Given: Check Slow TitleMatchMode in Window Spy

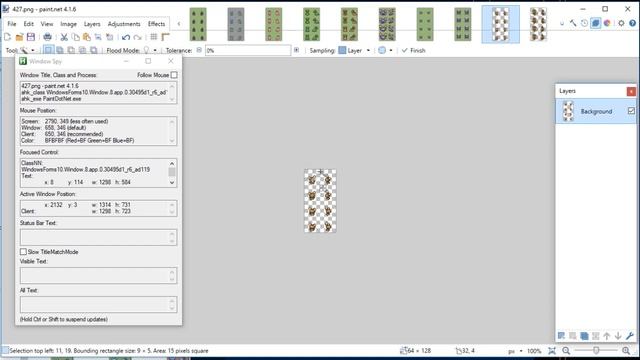Looking at the screenshot, I should point(23,252).
